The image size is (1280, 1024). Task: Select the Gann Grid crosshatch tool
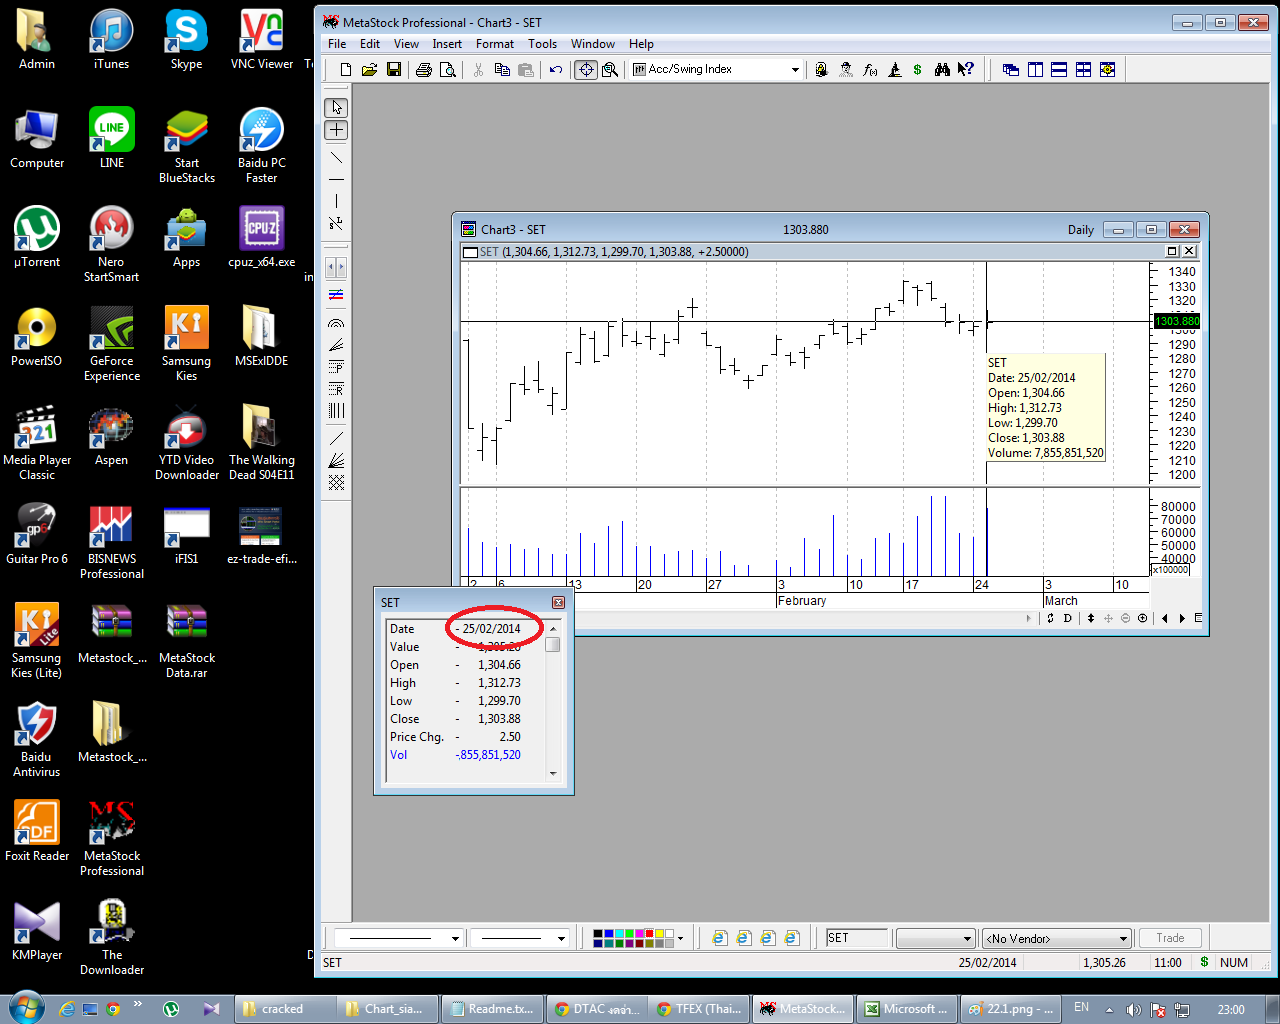[x=336, y=482]
